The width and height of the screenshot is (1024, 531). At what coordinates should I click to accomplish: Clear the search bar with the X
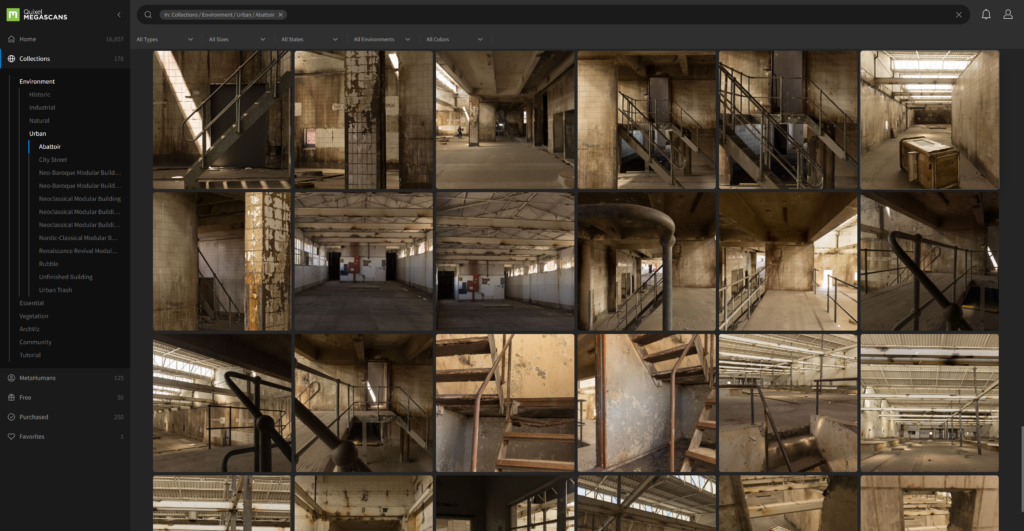click(x=959, y=14)
